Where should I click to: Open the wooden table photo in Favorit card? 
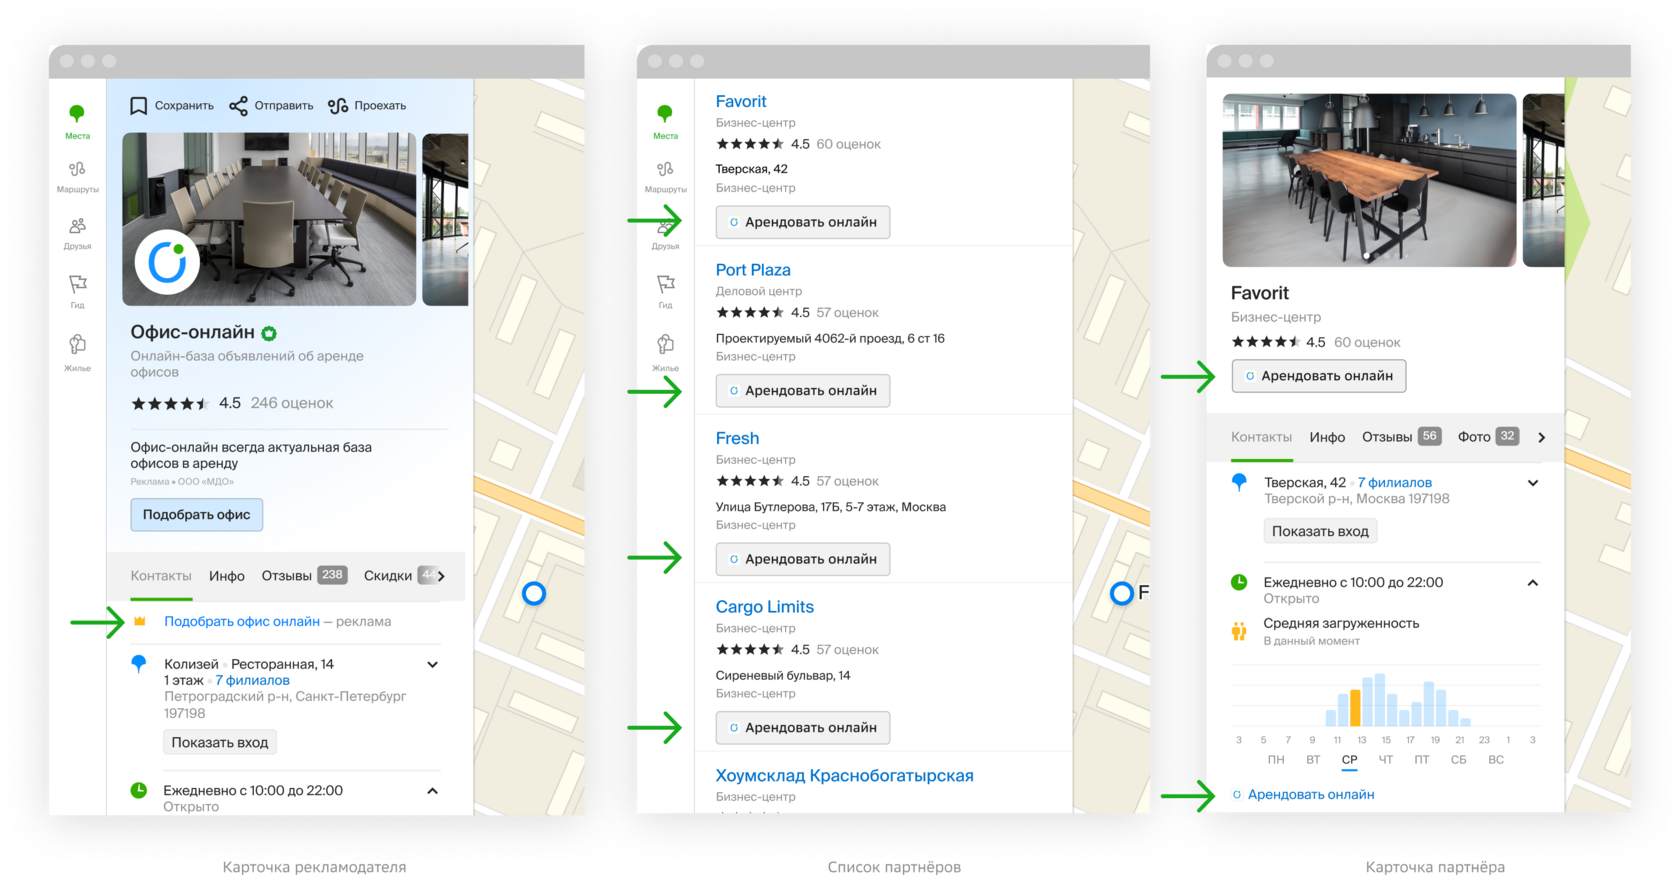(x=1369, y=180)
